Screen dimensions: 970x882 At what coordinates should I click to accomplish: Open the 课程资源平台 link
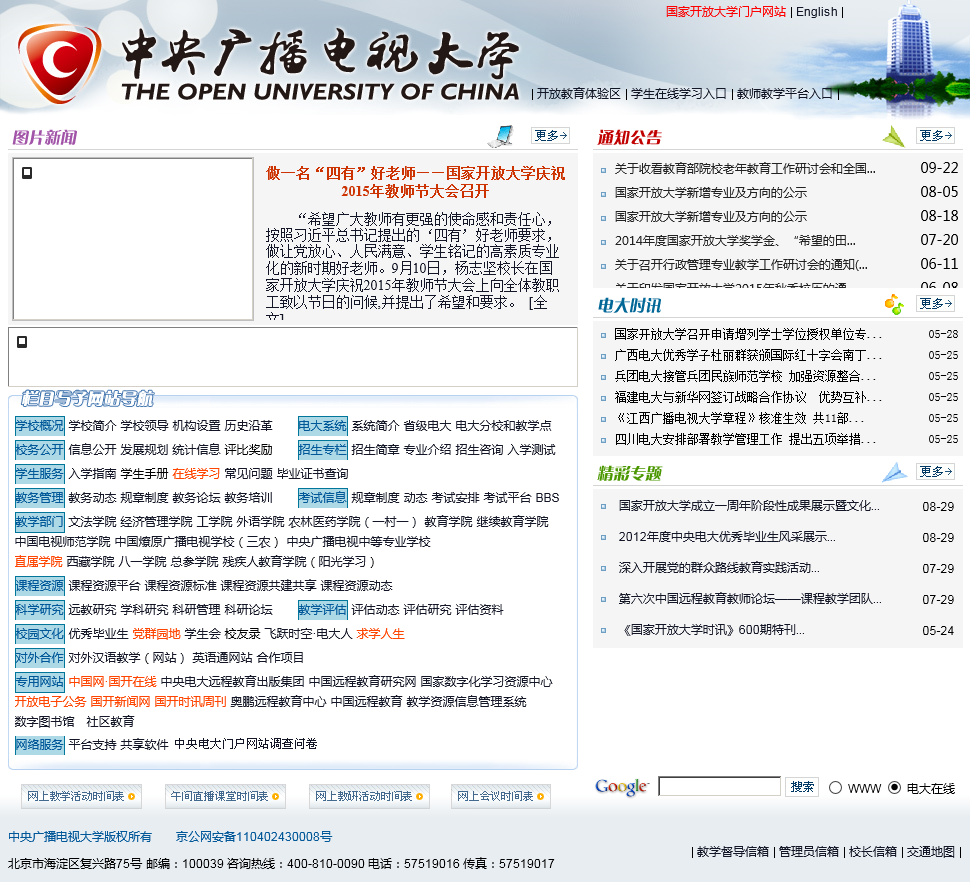[x=105, y=585]
